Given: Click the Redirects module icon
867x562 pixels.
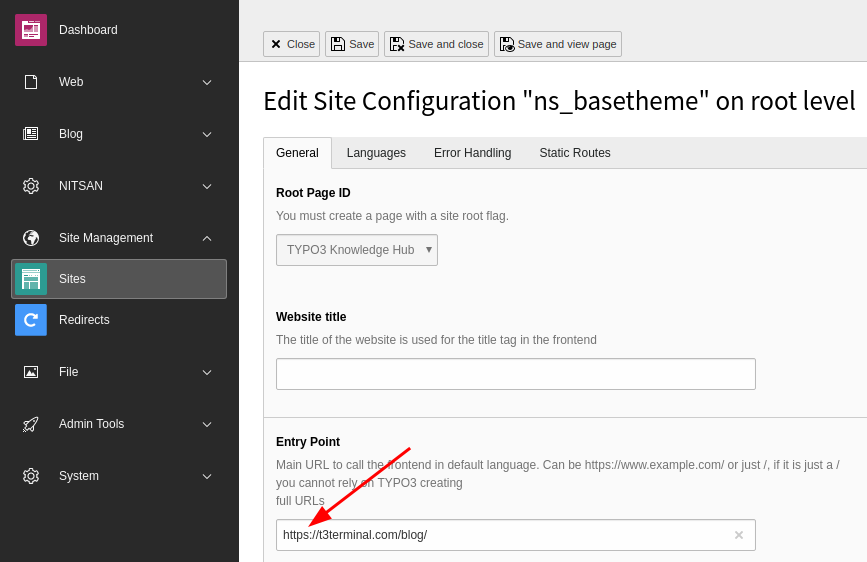Looking at the screenshot, I should pyautogui.click(x=31, y=320).
